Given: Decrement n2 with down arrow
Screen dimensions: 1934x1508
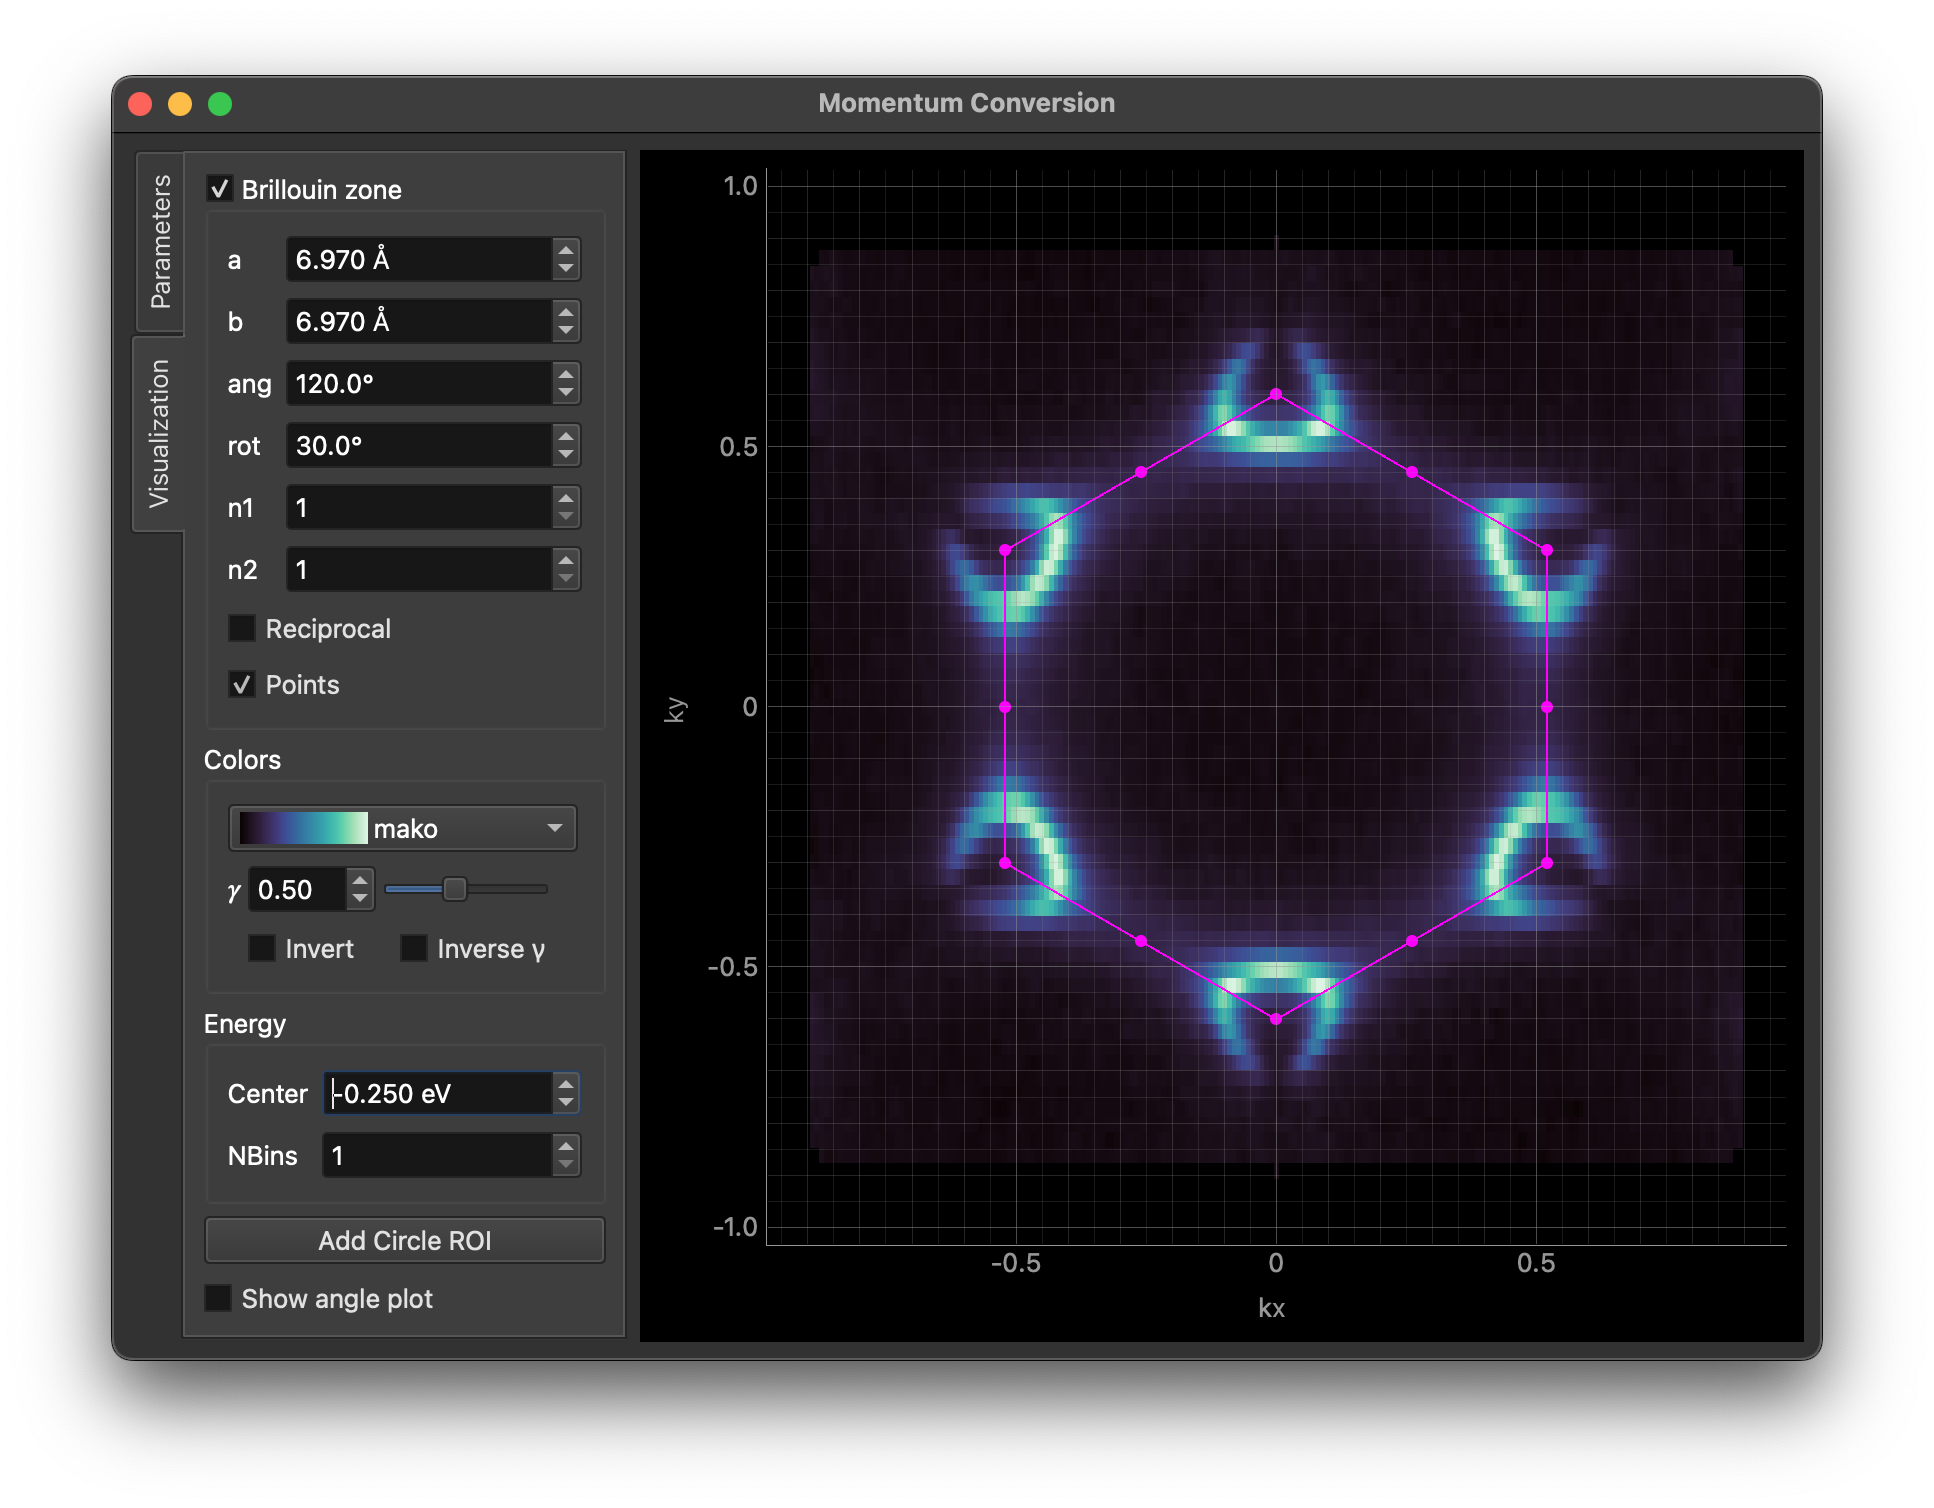Looking at the screenshot, I should [566, 580].
